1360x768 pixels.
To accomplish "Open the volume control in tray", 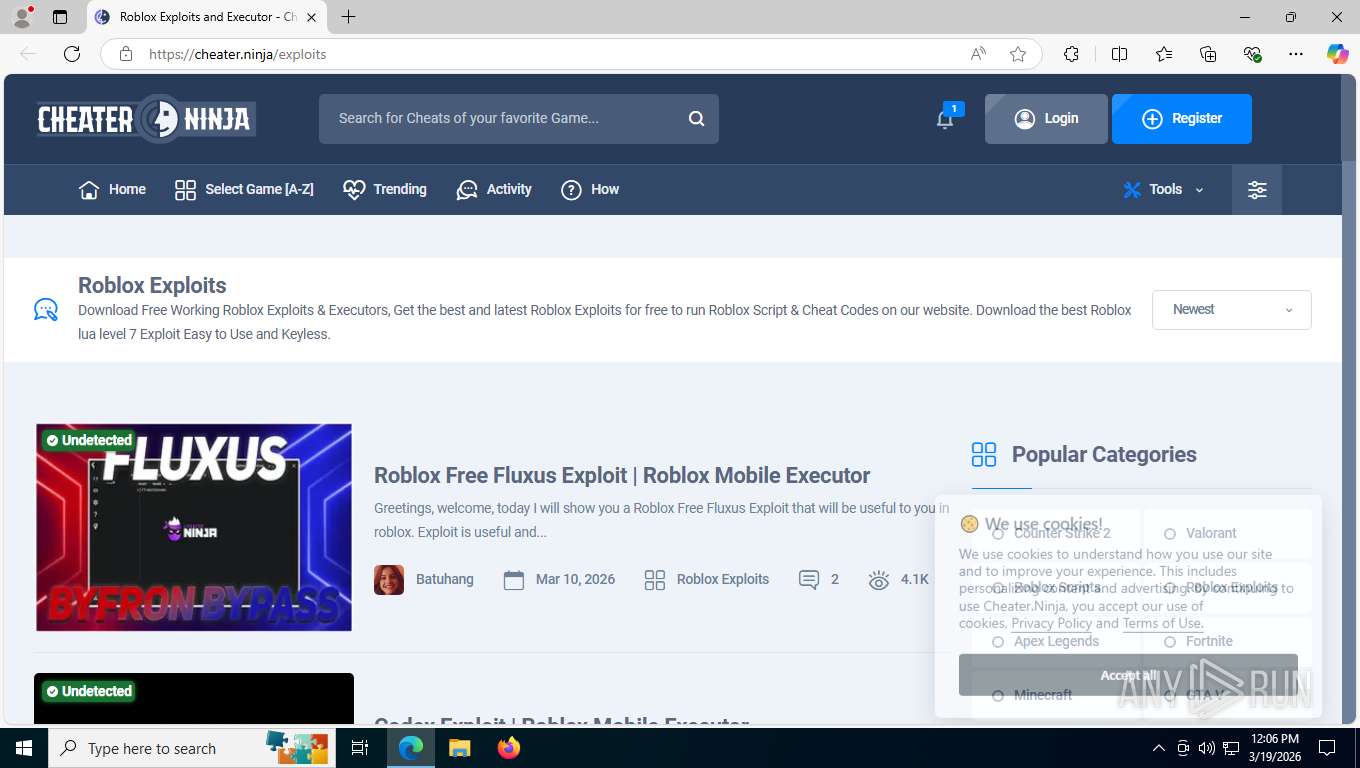I will [x=1207, y=748].
